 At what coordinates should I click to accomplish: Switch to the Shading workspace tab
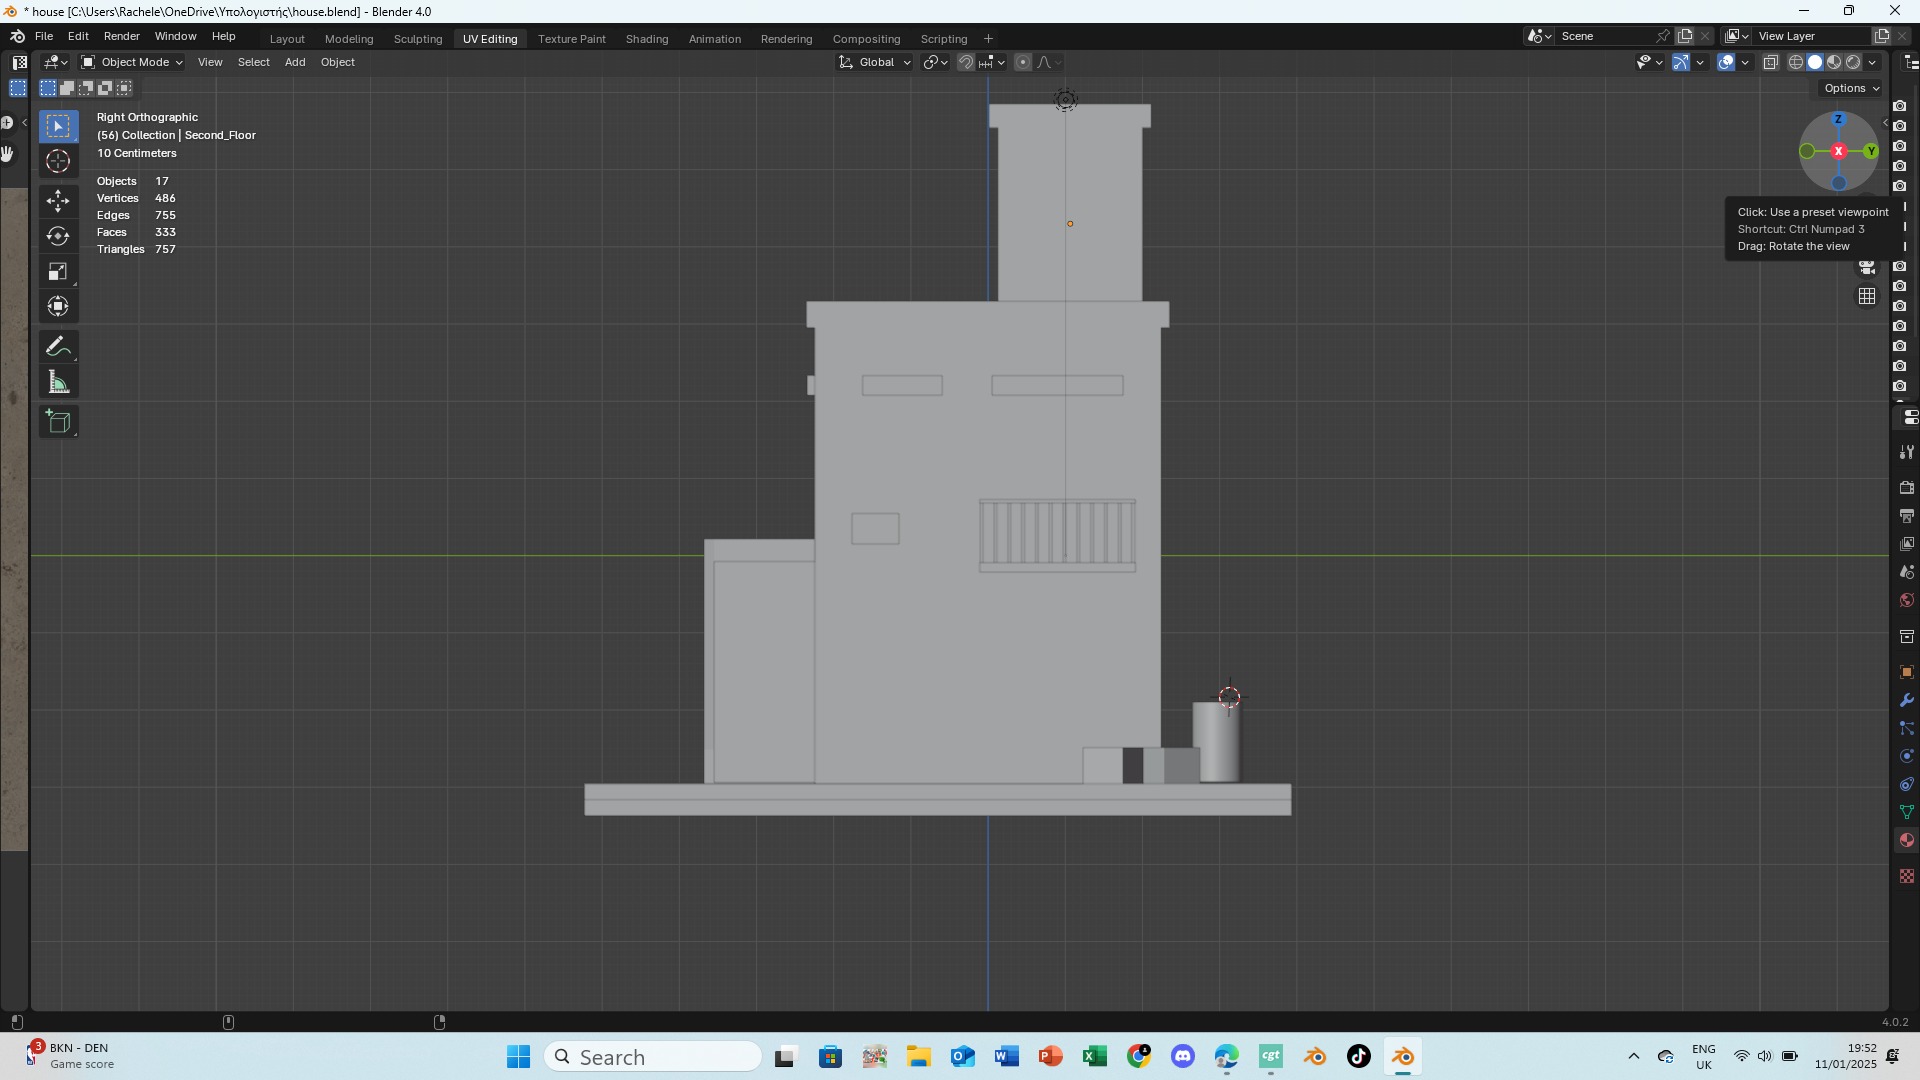click(x=647, y=39)
